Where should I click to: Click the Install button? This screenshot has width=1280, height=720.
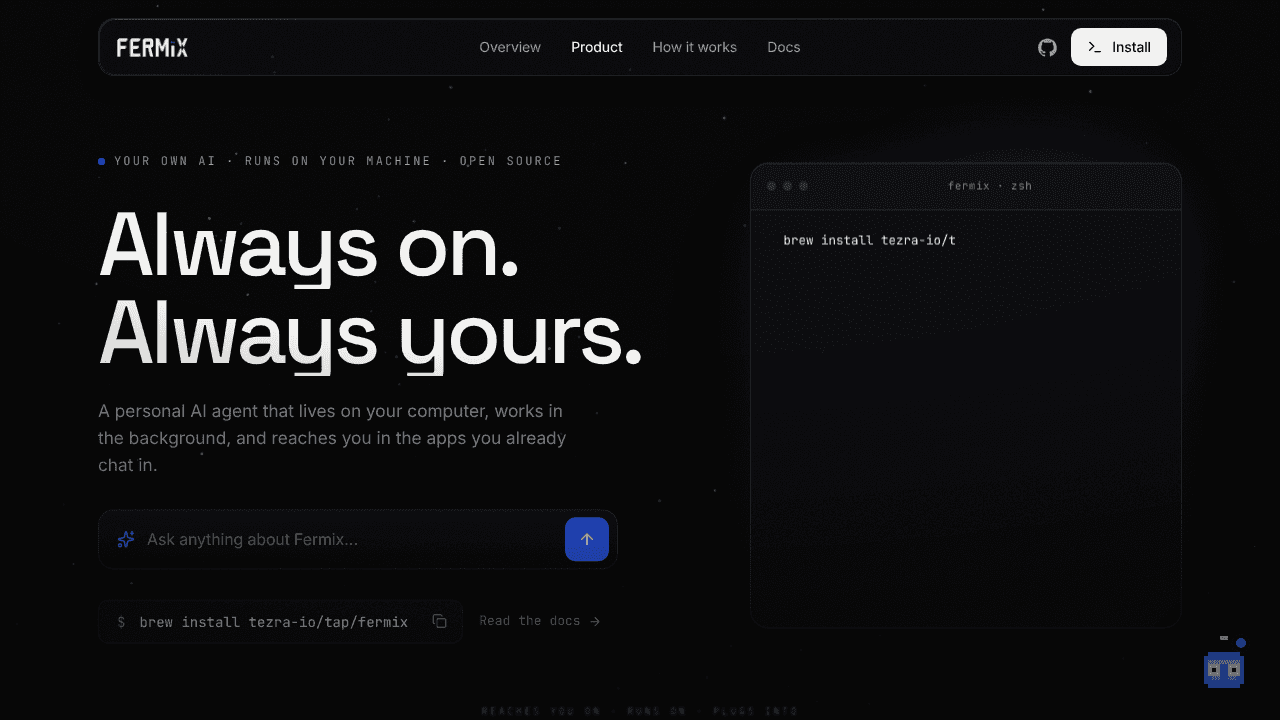click(x=1119, y=47)
